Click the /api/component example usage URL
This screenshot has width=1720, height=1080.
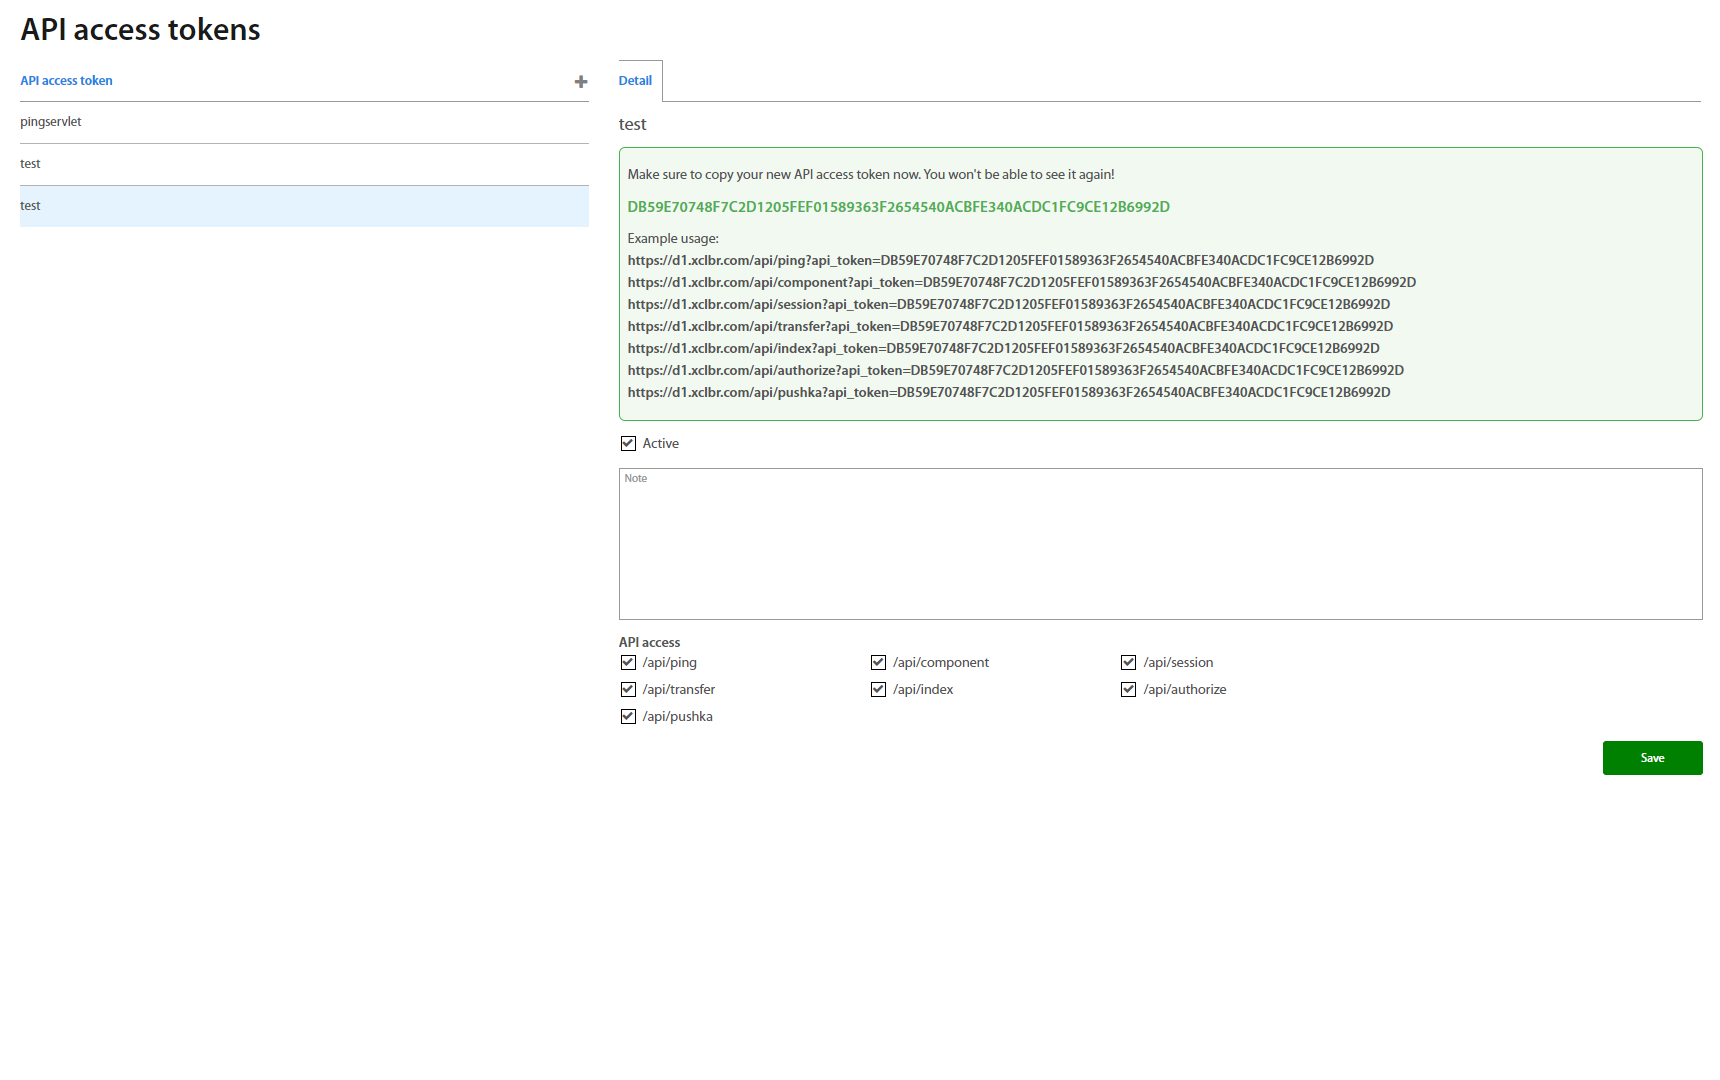click(x=1021, y=283)
